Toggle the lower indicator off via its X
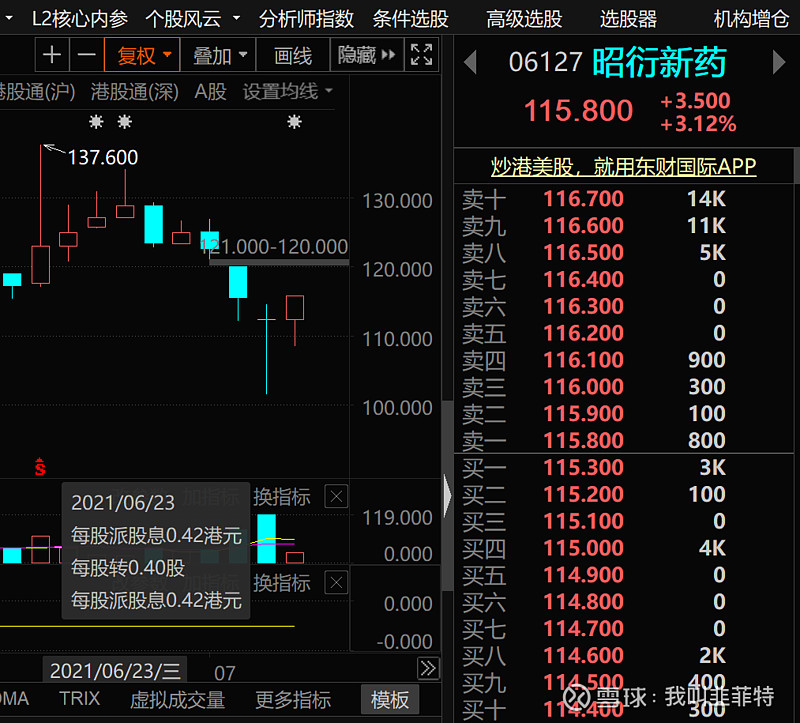Viewport: 800px width, 723px height. [x=336, y=582]
